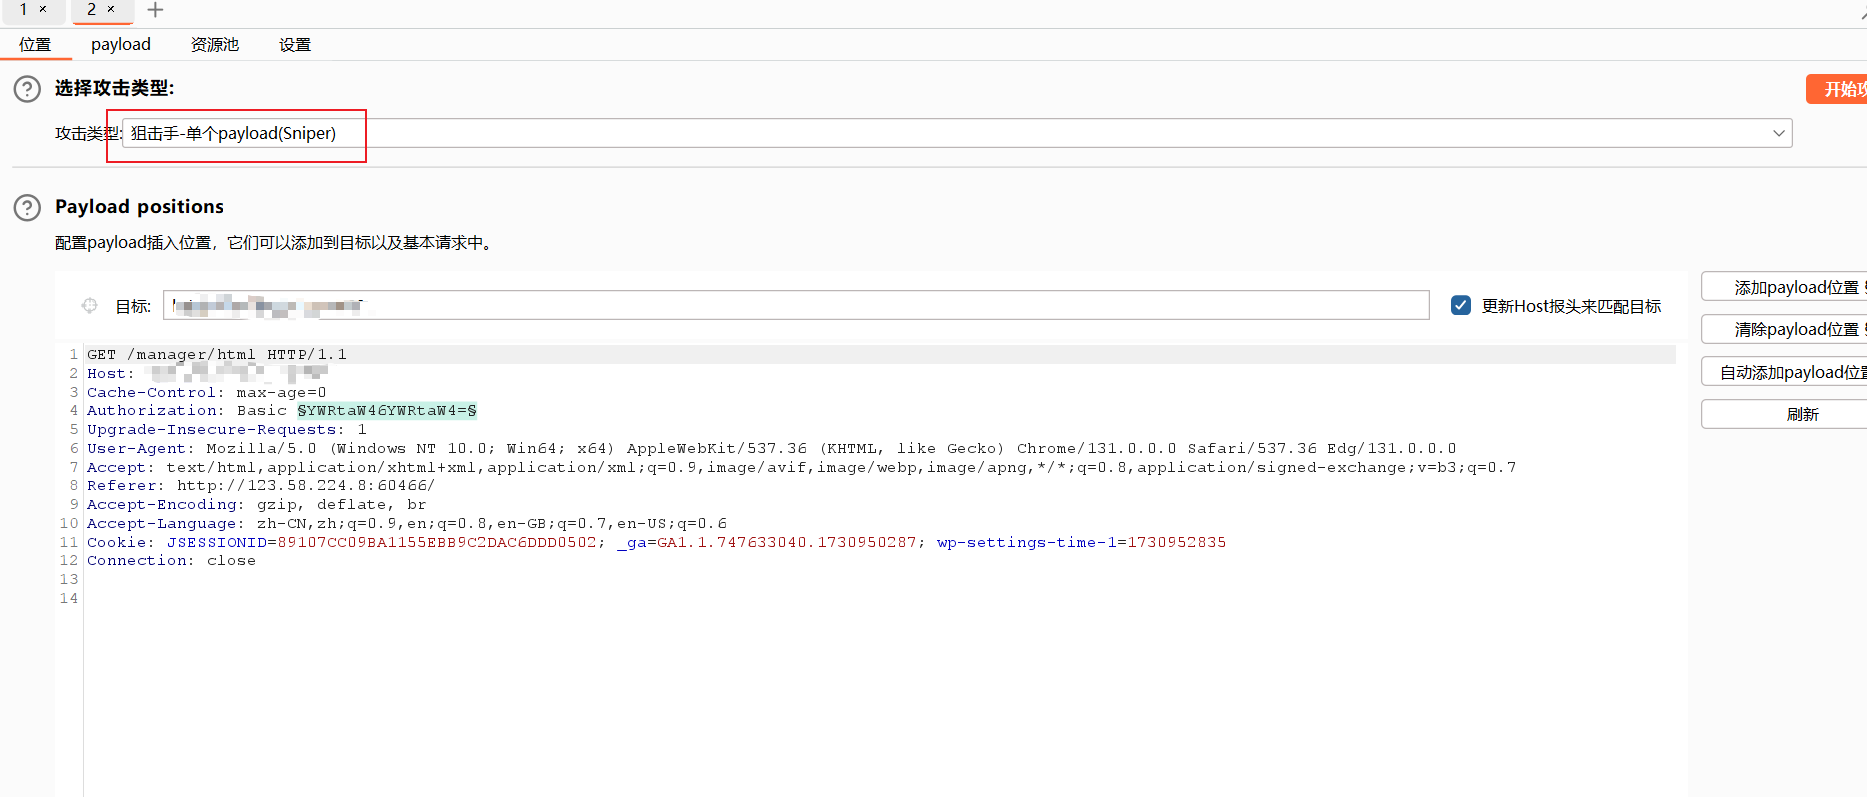
Task: Click the target crosshair icon
Action: pos(90,306)
